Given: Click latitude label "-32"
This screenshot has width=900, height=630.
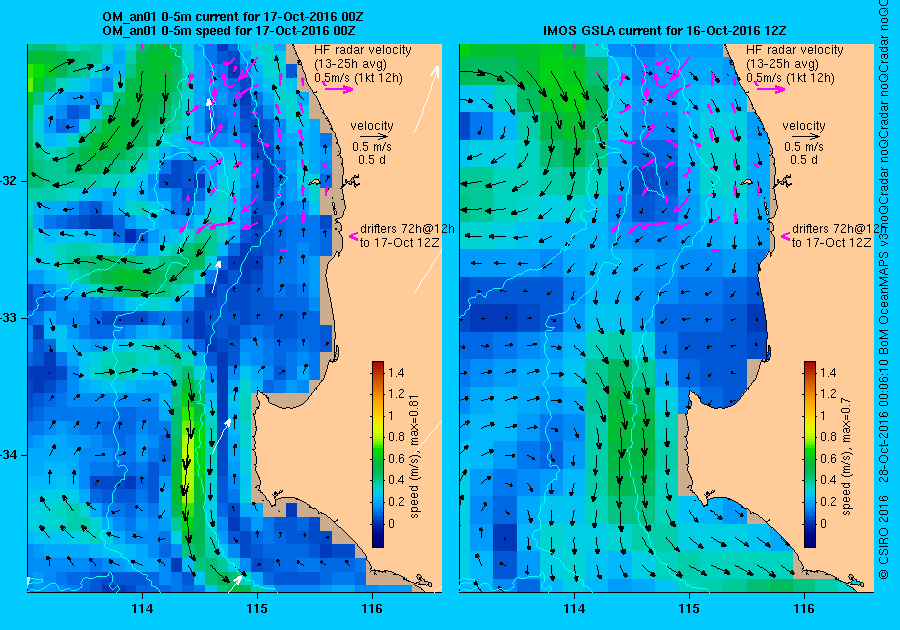Looking at the screenshot, I should click(x=9, y=181).
